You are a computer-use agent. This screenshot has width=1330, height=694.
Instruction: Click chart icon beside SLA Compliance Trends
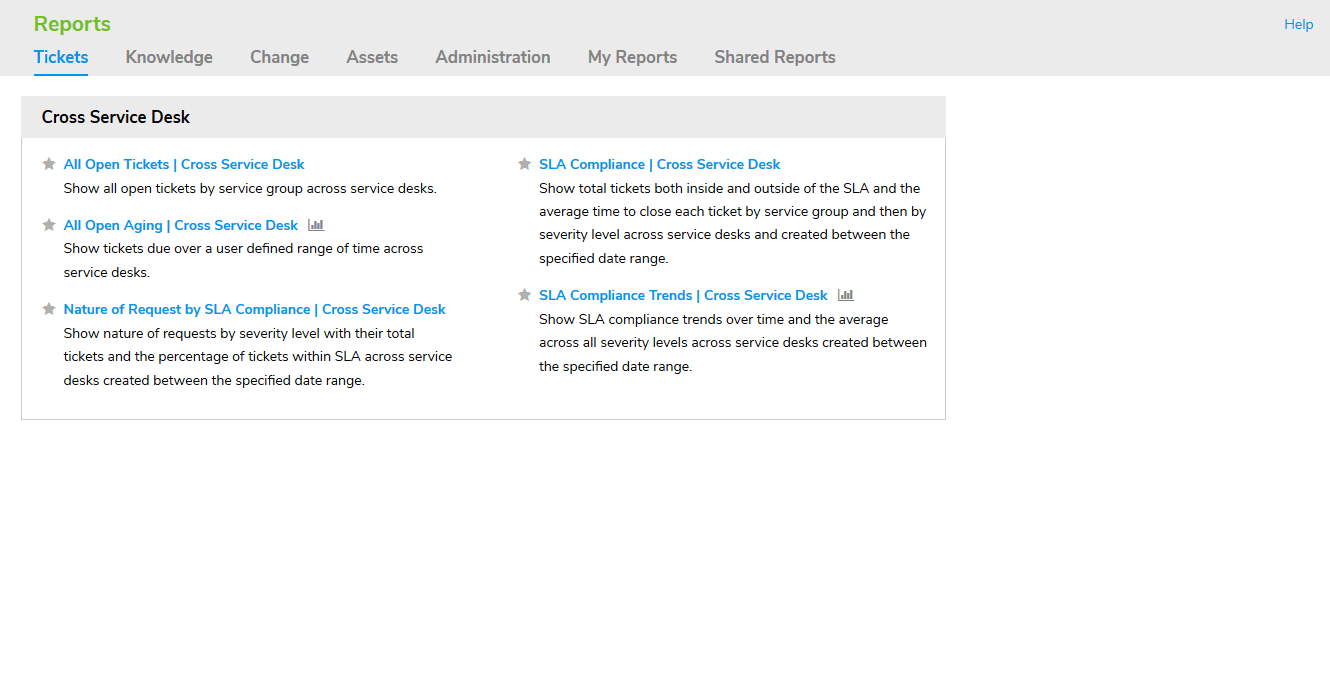[846, 295]
